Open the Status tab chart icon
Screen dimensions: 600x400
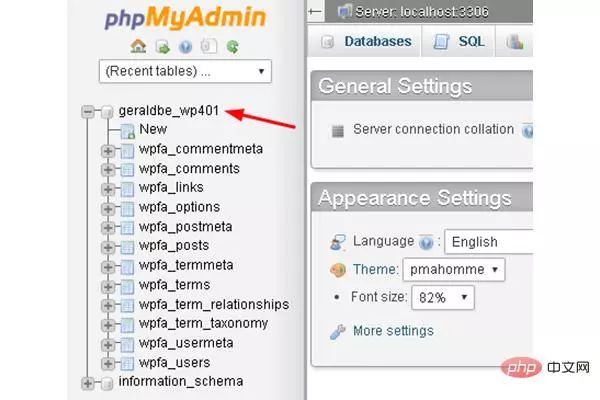click(515, 42)
